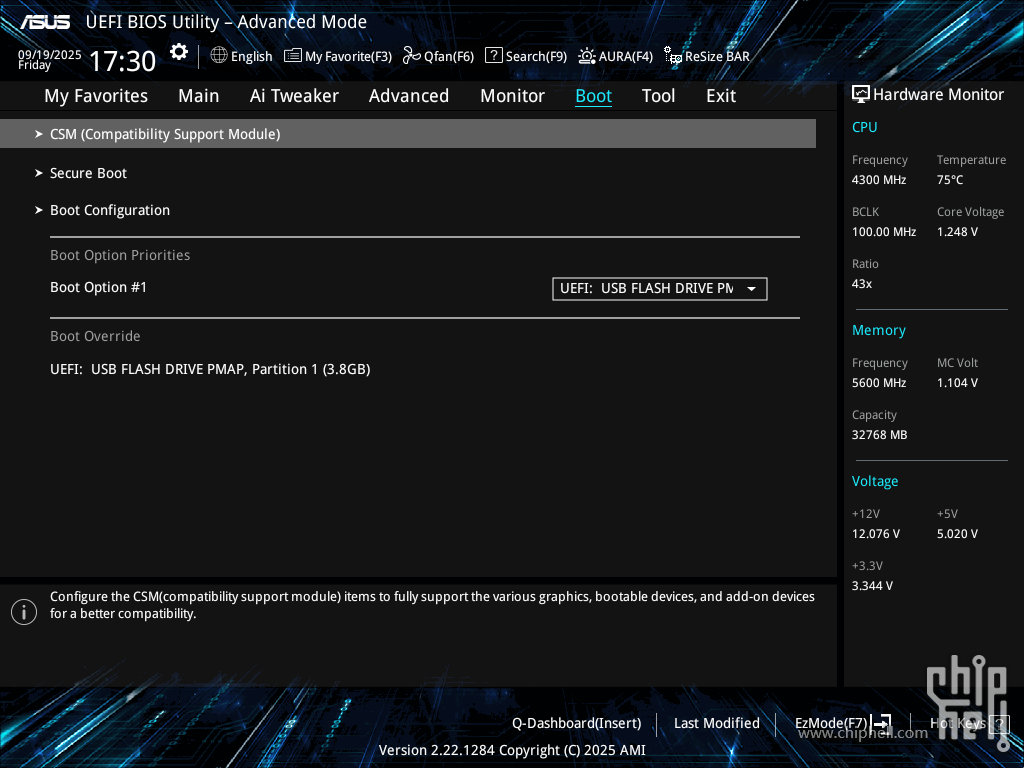Viewport: 1024px width, 768px height.
Task: Click the +12V value 12.076 V
Action: [876, 534]
